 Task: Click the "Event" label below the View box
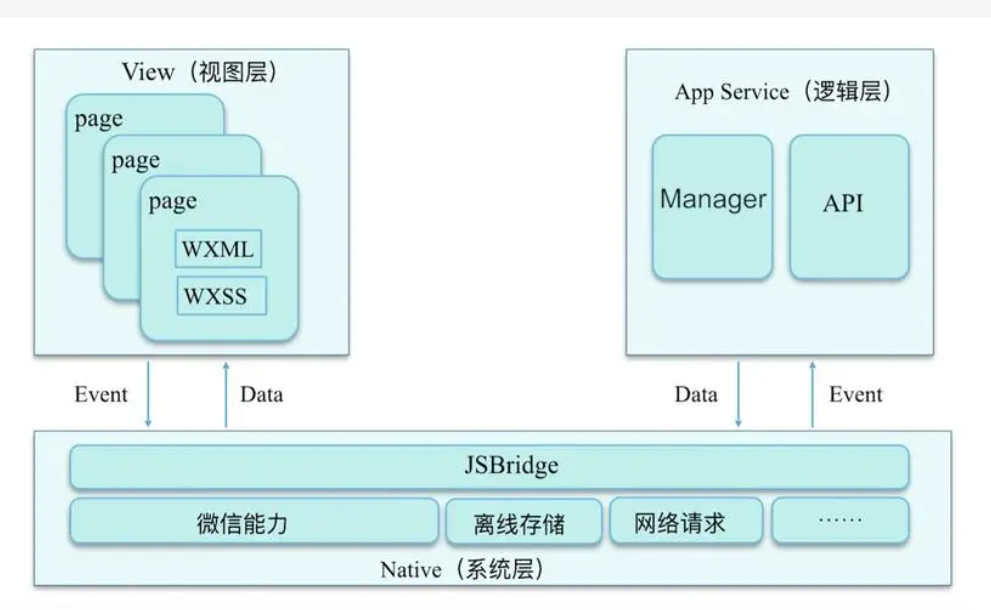pyautogui.click(x=101, y=394)
